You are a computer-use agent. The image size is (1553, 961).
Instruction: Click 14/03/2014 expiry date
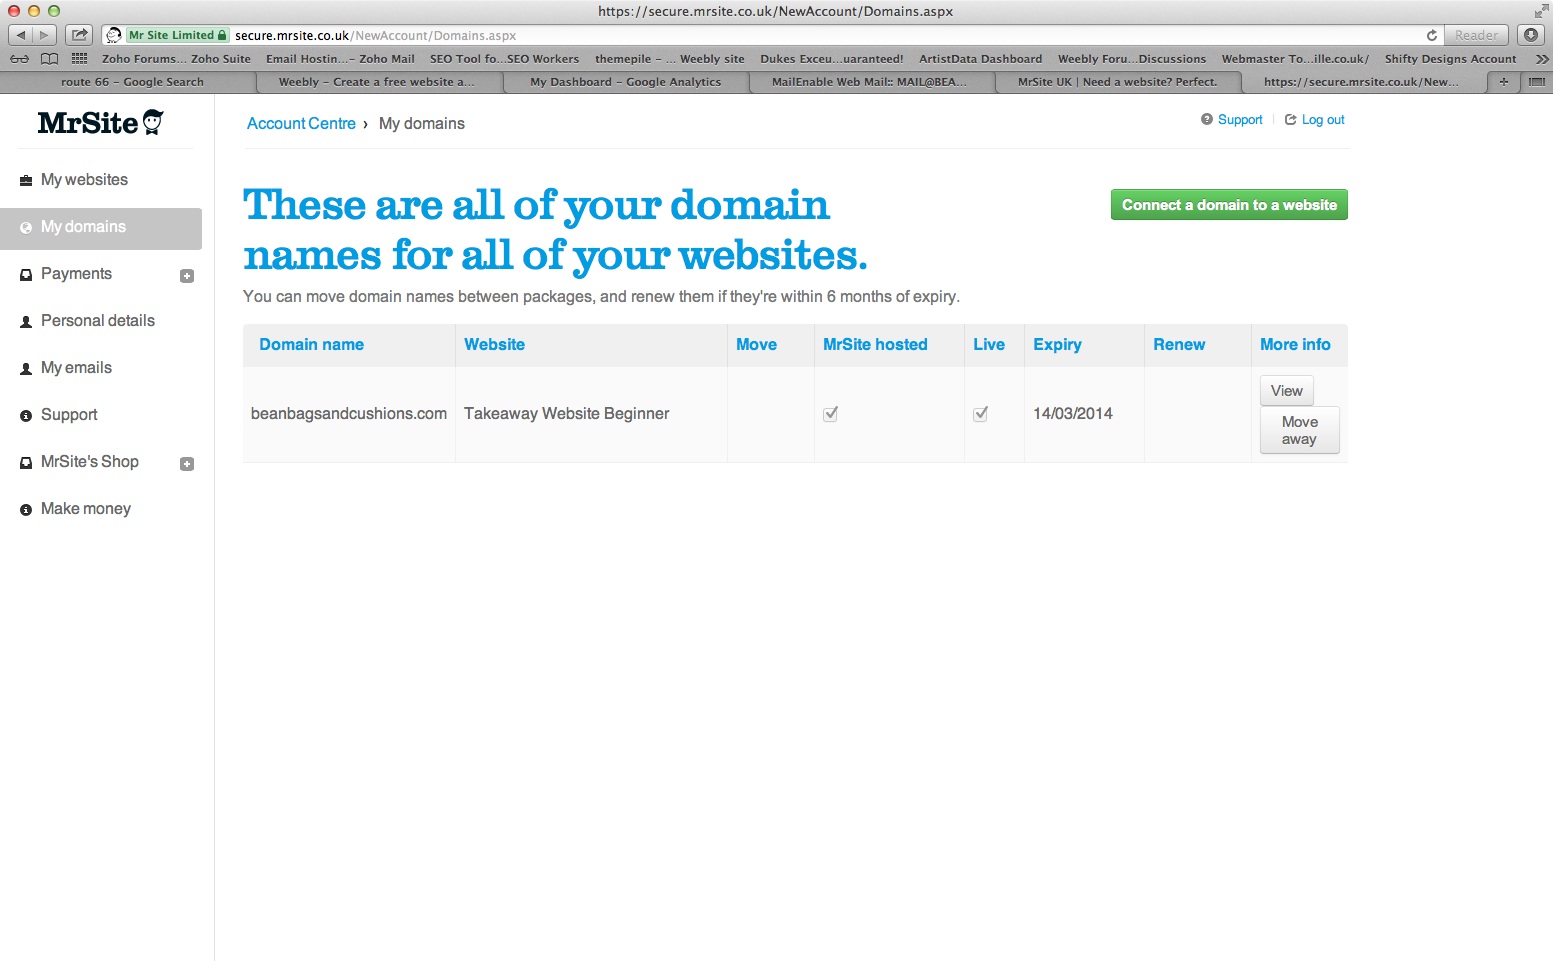pyautogui.click(x=1073, y=414)
